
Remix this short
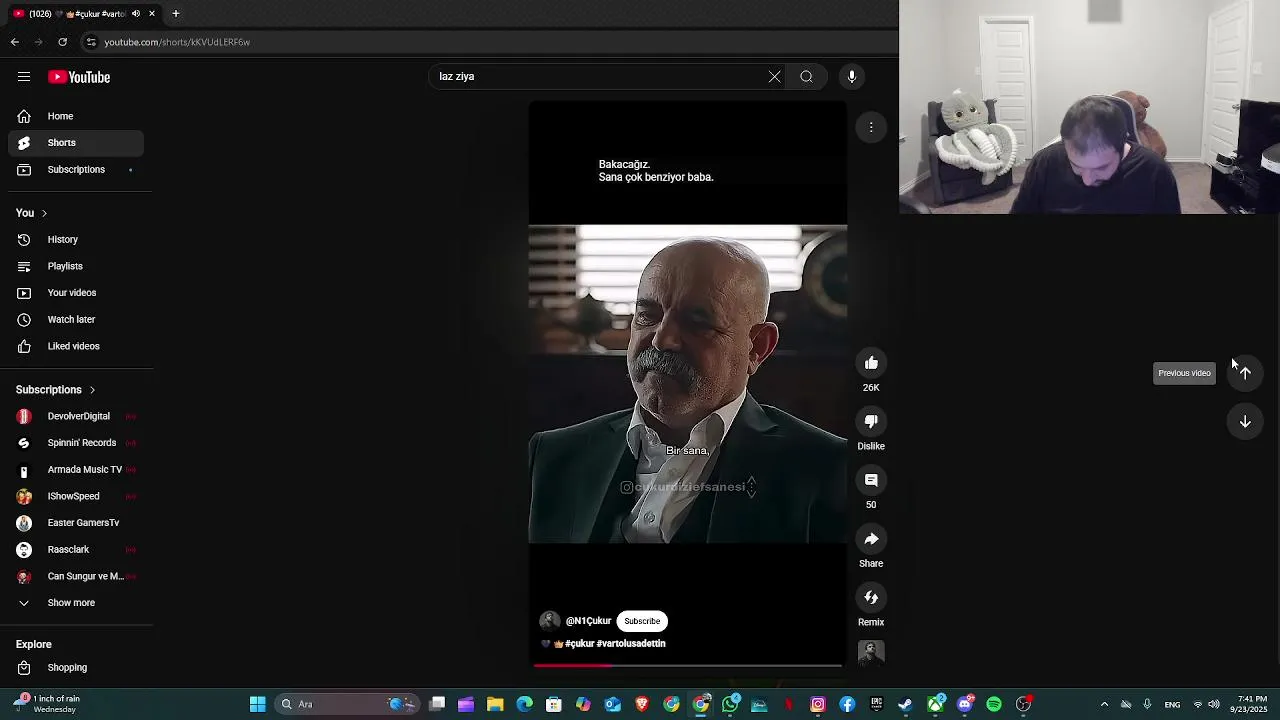(x=871, y=598)
